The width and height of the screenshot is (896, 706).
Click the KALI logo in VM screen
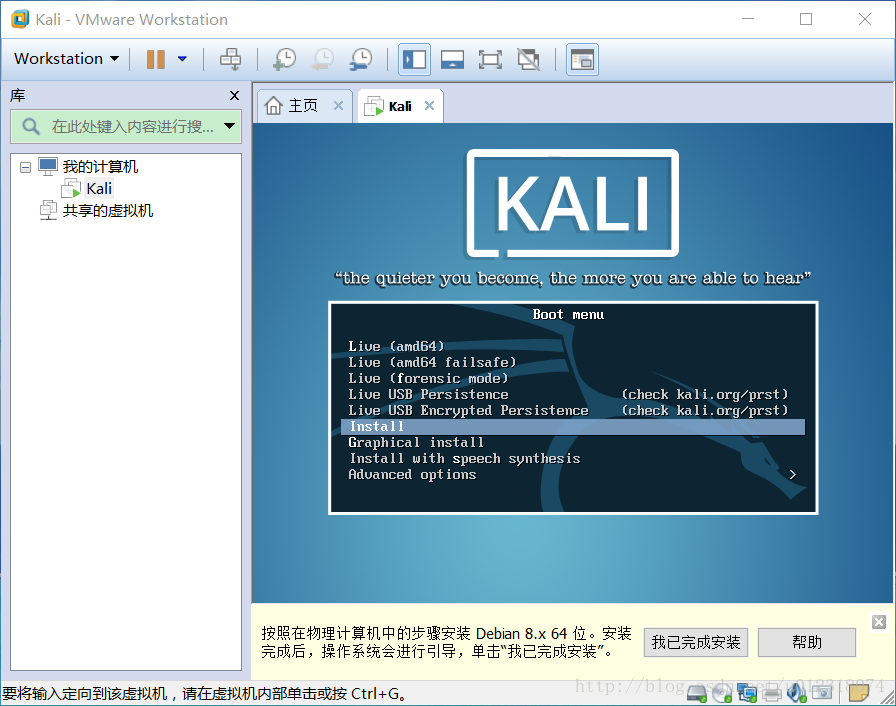[573, 203]
